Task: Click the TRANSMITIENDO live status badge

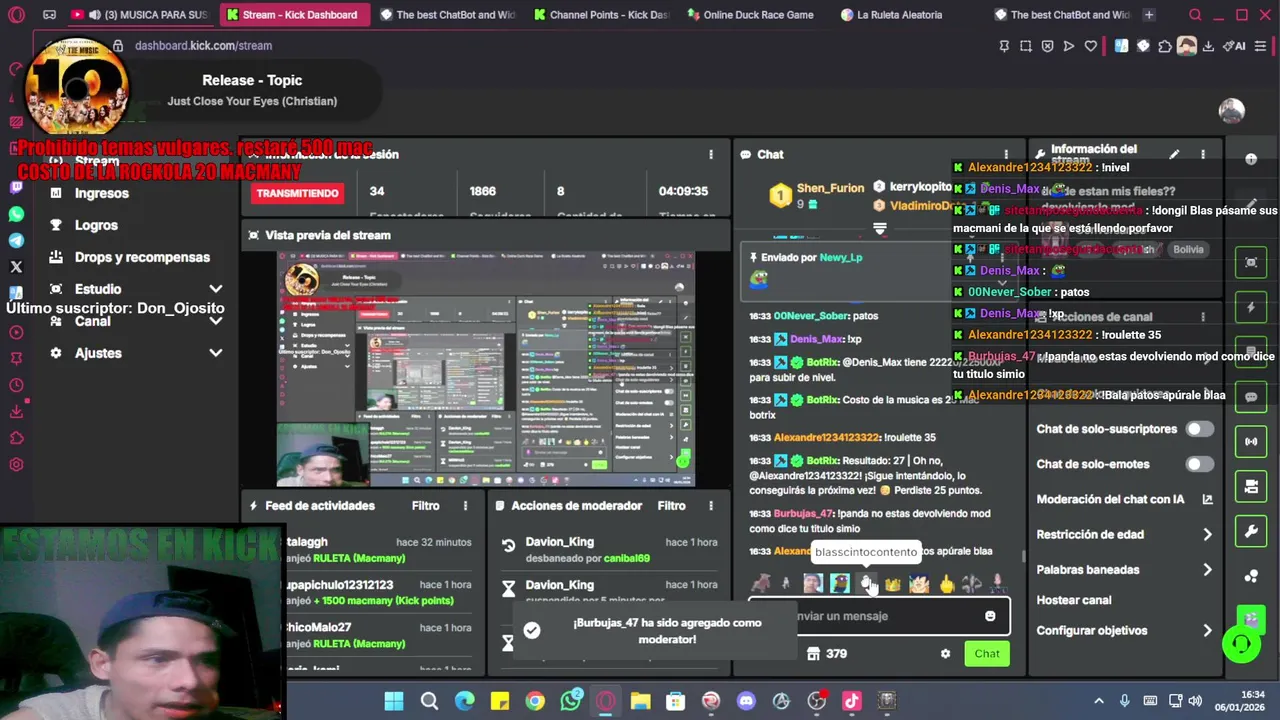Action: click(x=297, y=193)
